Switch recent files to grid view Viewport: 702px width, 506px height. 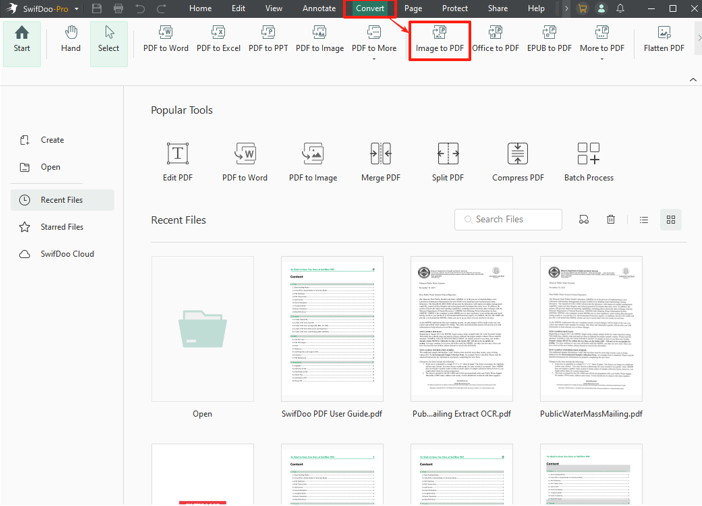pos(671,219)
